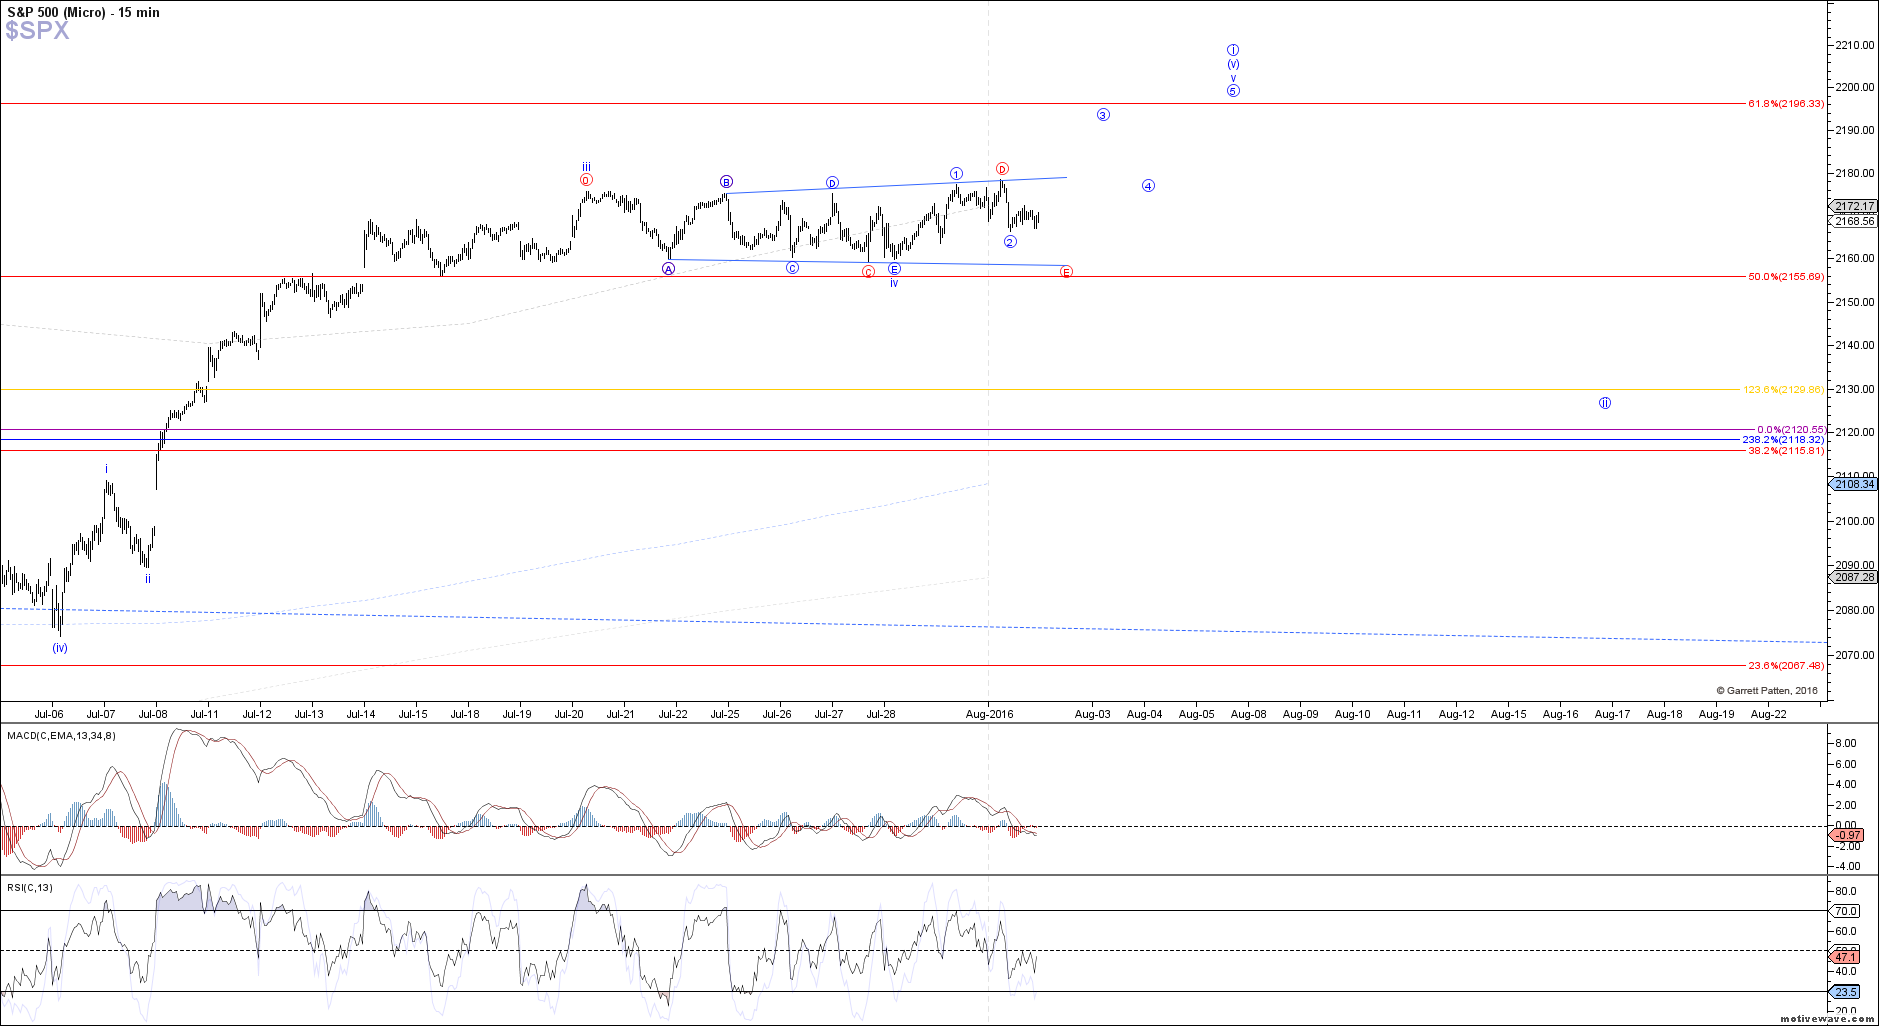Select the 50.0%(2155.69) Fibonacci label

(1785, 277)
